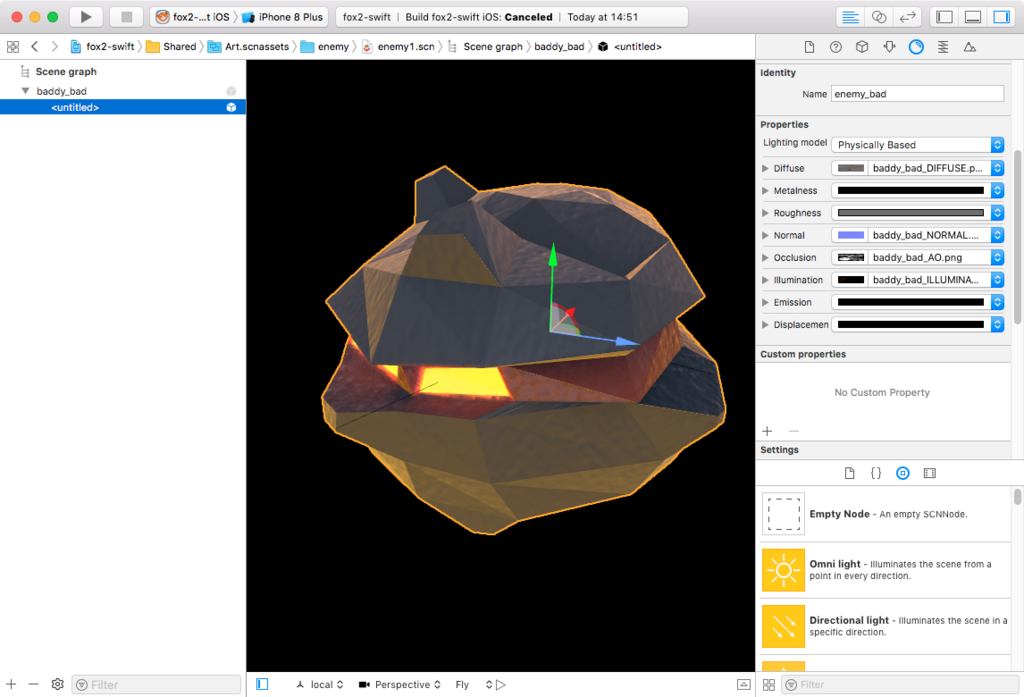Image resolution: width=1024 pixels, height=697 pixels.
Task: Show the Code Snippet library
Action: coord(876,473)
